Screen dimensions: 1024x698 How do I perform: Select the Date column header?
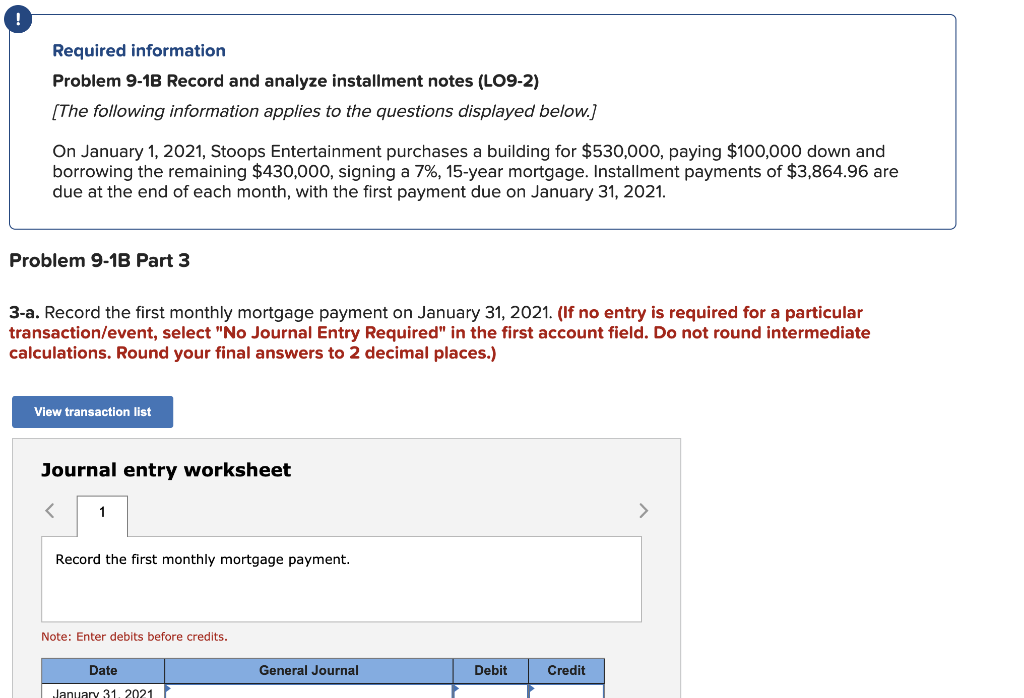(102, 670)
